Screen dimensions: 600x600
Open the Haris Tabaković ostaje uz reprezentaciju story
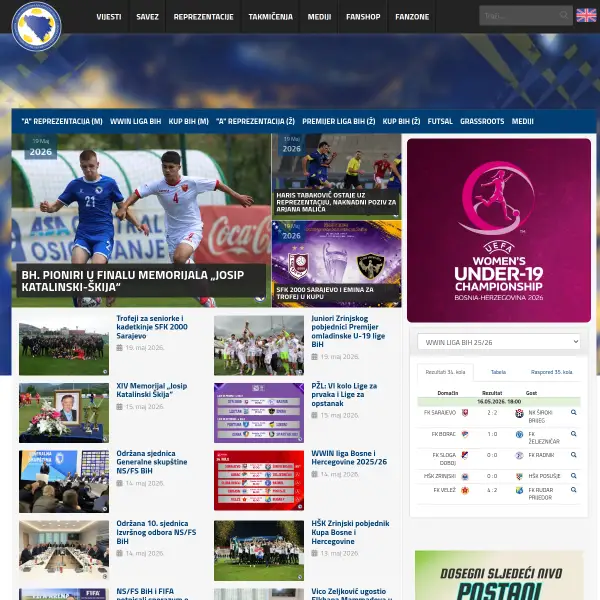coord(336,202)
